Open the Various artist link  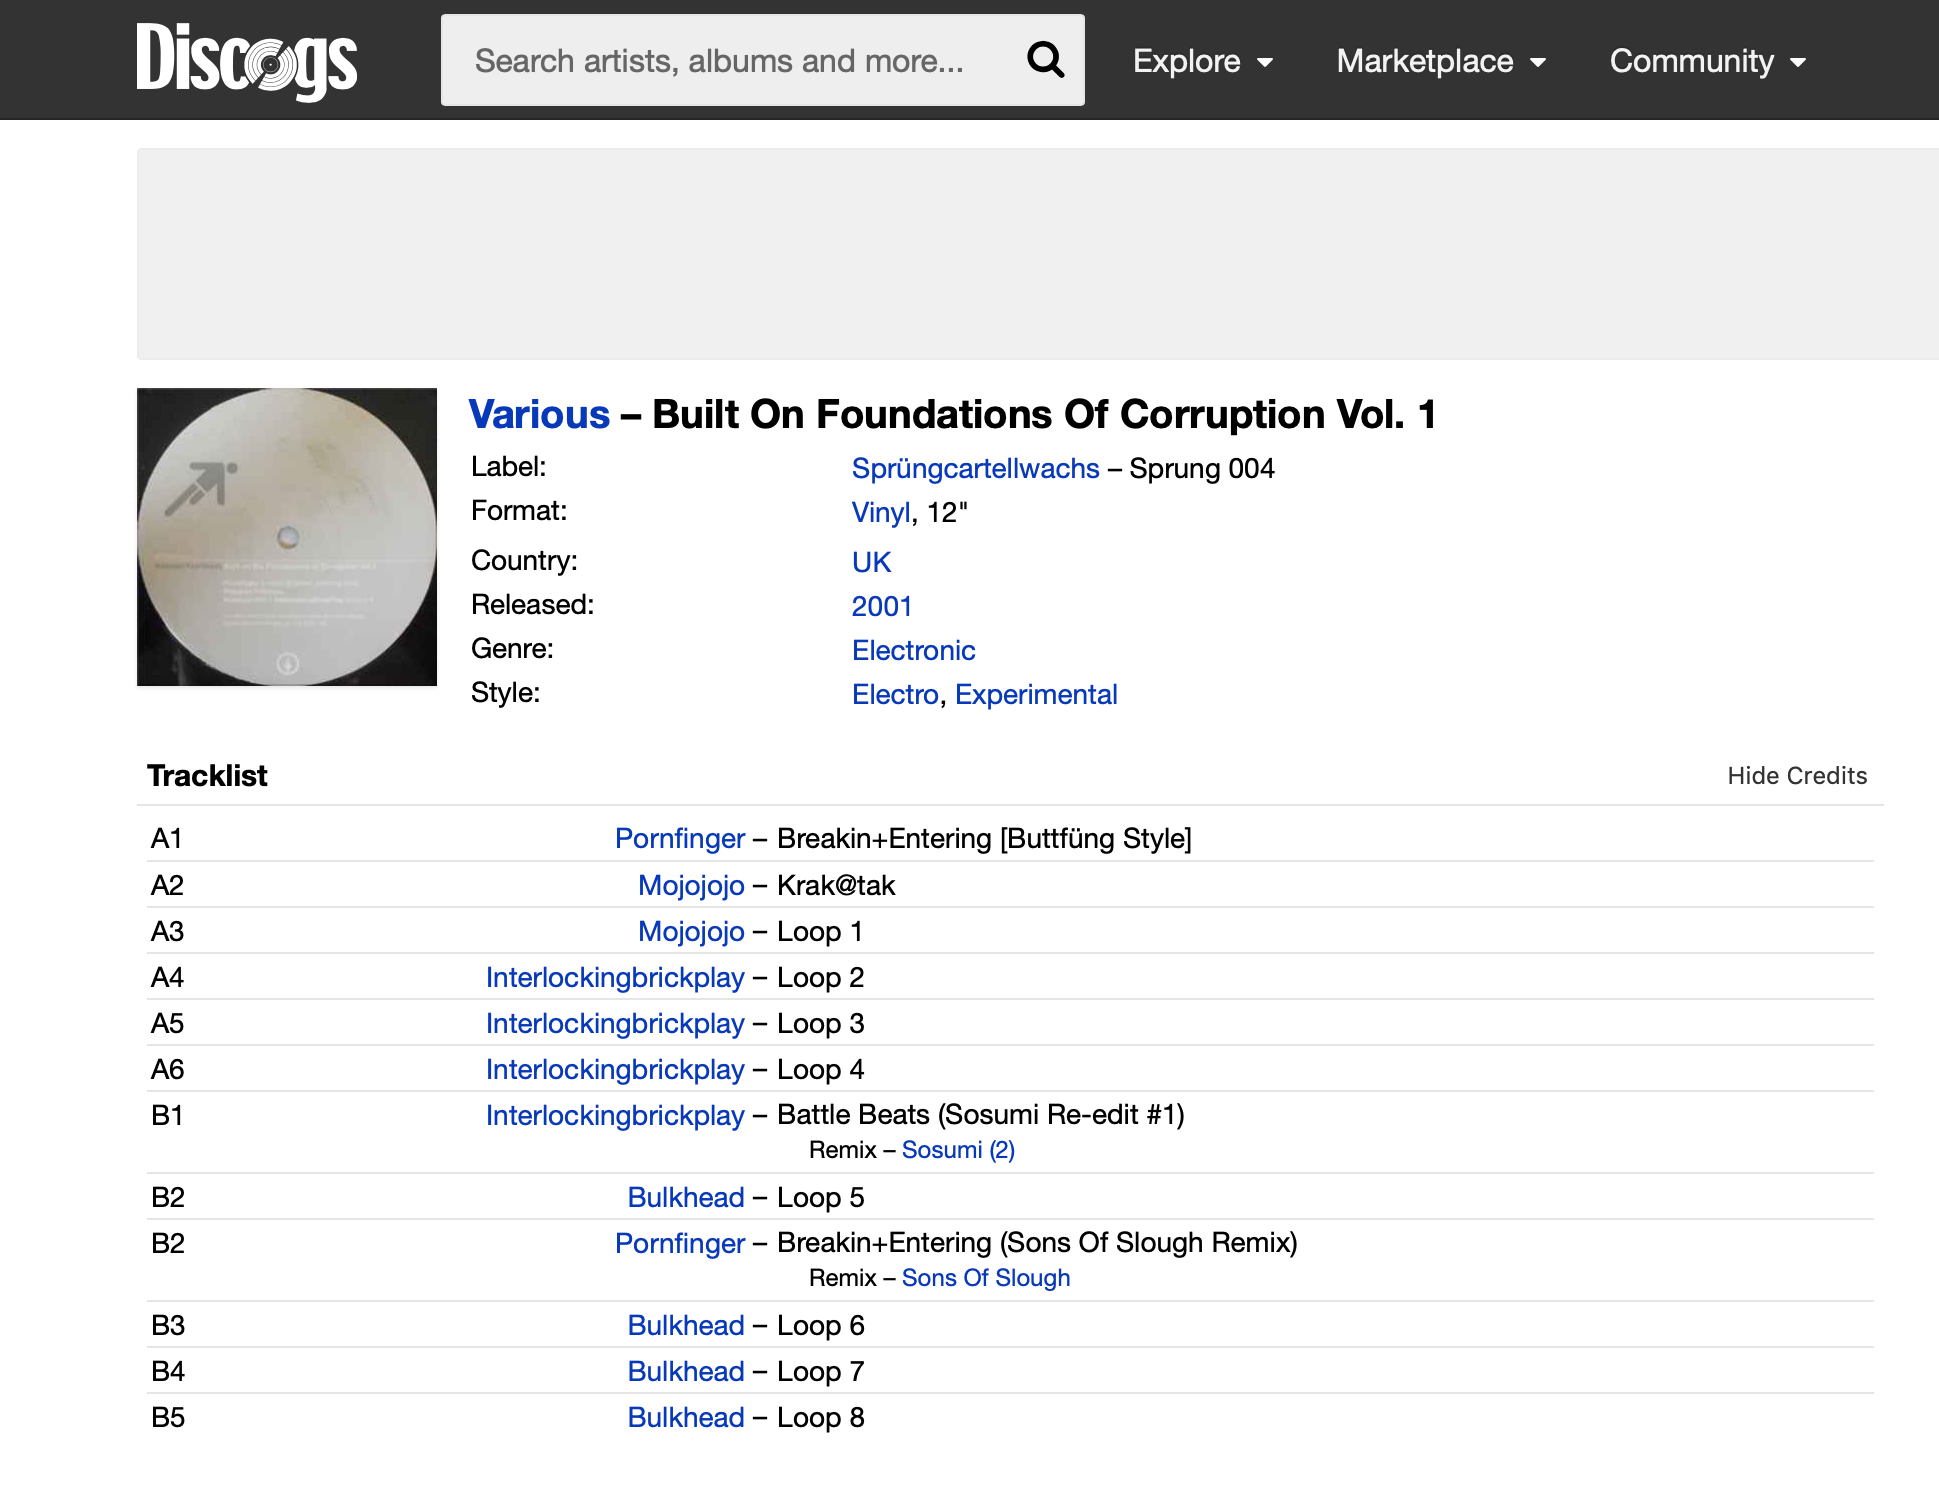[539, 414]
